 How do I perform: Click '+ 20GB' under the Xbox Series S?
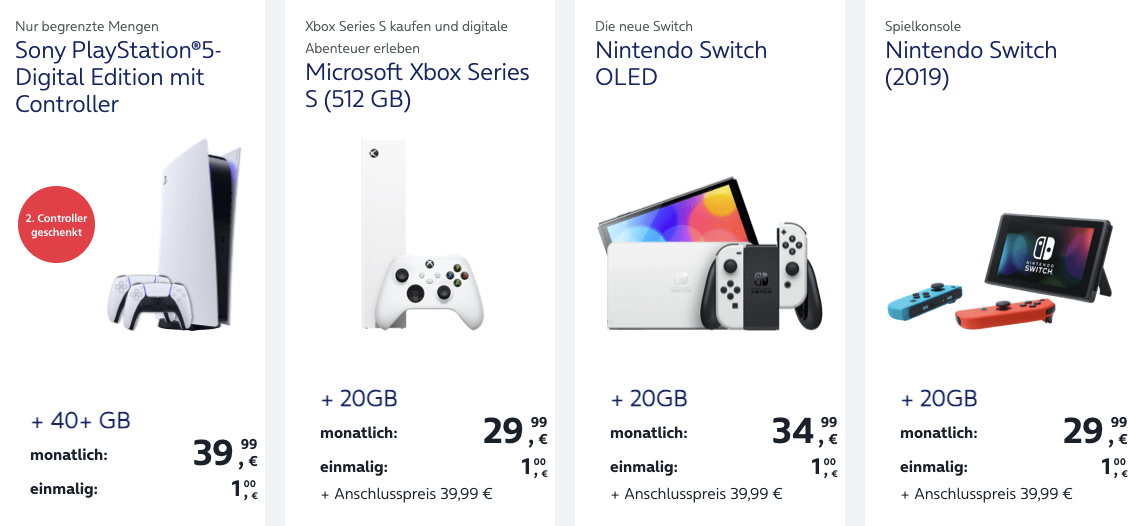pos(359,399)
